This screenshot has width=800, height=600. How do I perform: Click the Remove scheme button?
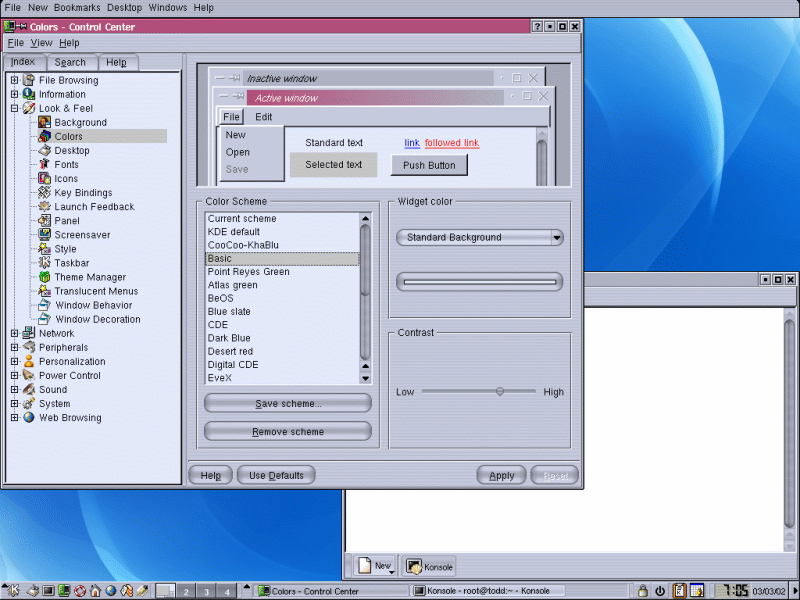tap(288, 432)
